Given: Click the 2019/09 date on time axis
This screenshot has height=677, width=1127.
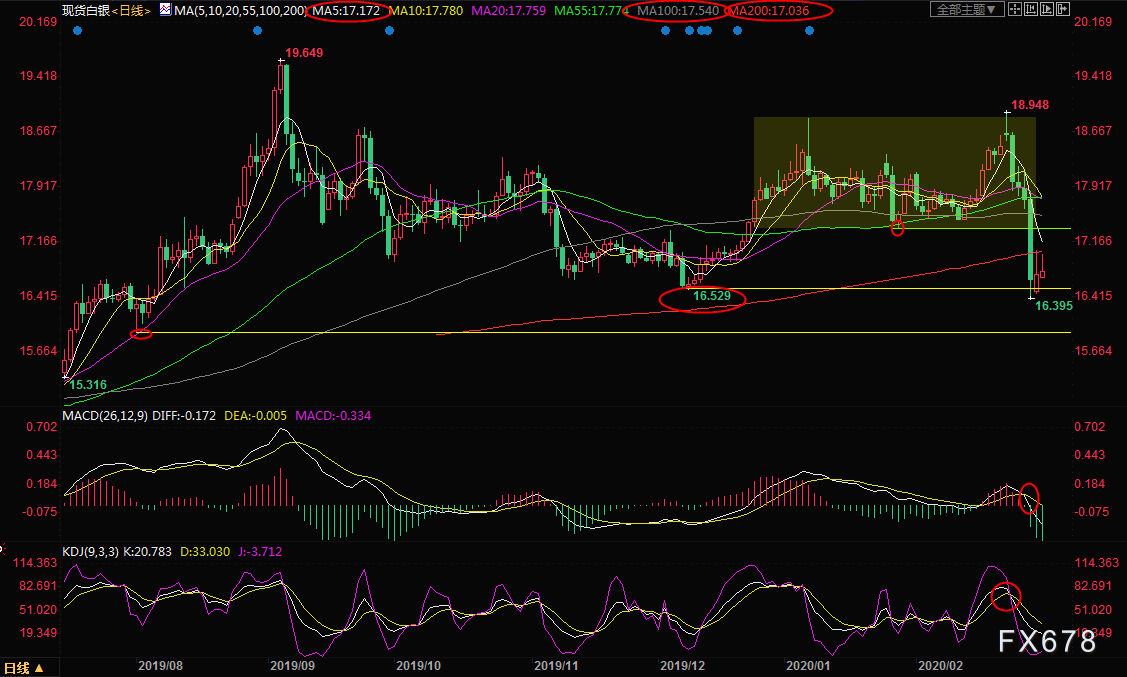Looking at the screenshot, I should 293,666.
